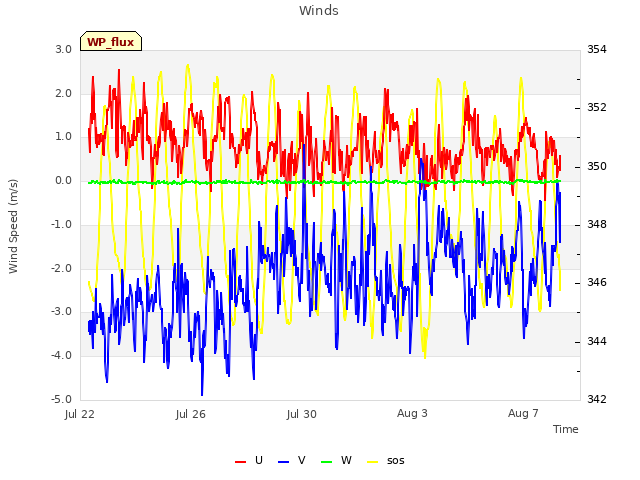640x480 pixels.
Task: Click the blue V legend color marker
Action: 283,462
